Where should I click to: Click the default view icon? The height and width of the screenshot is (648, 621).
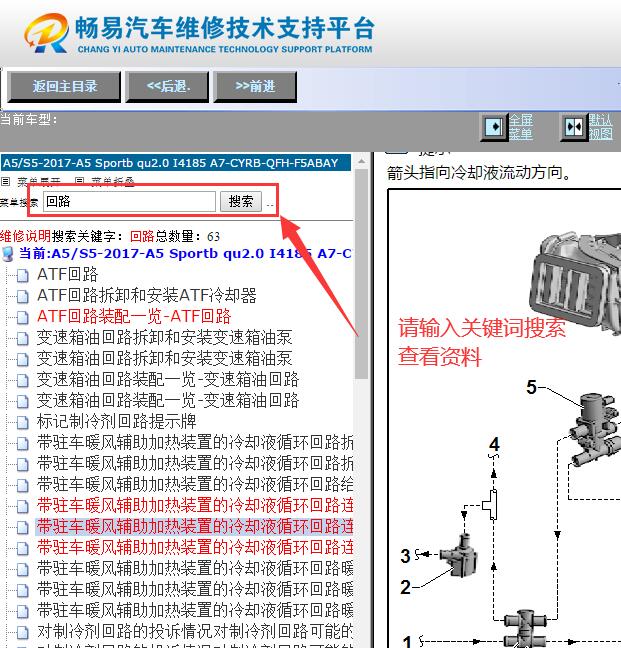tap(574, 127)
